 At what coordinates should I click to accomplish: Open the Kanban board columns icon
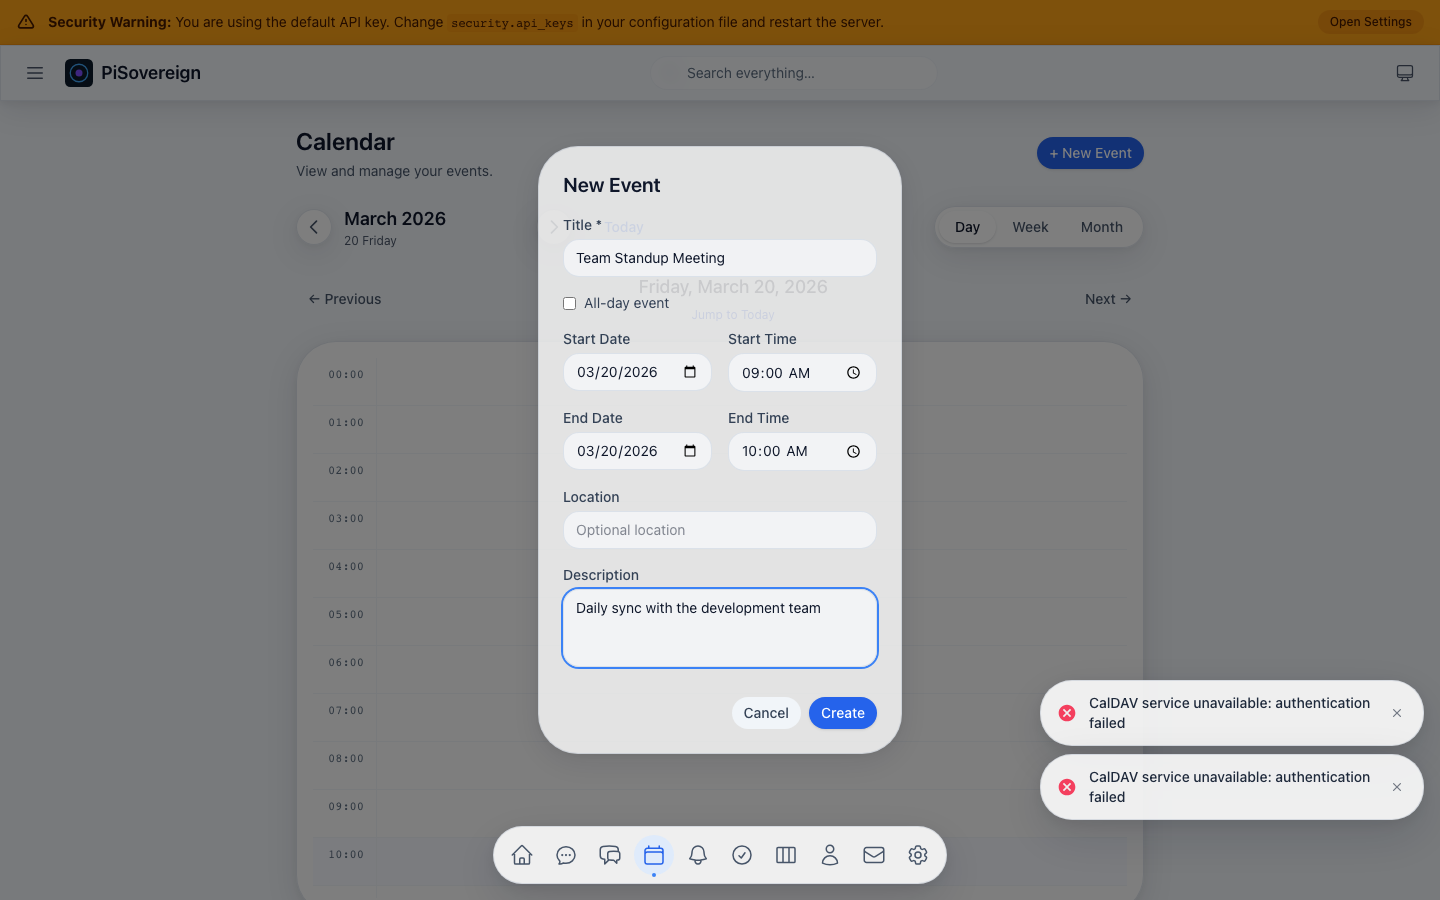[786, 855]
